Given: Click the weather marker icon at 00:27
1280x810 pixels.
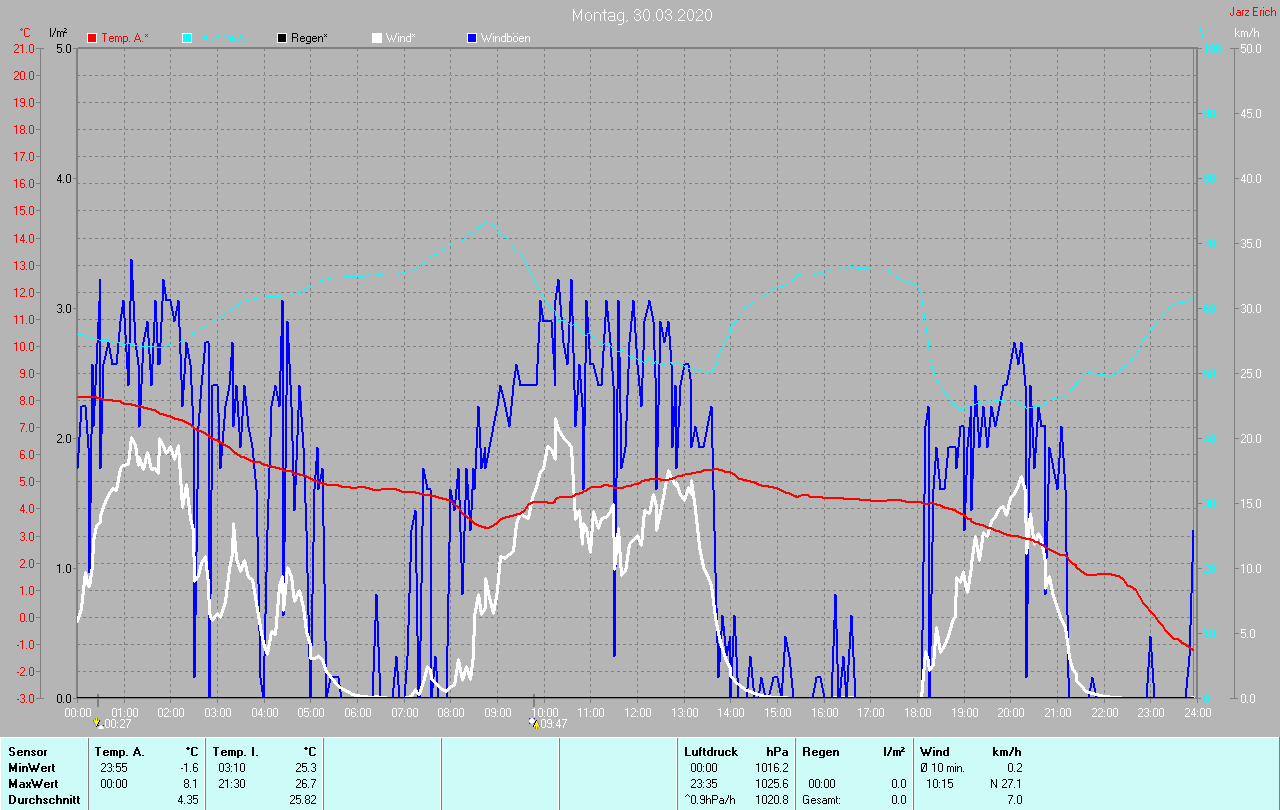Looking at the screenshot, I should tap(97, 723).
